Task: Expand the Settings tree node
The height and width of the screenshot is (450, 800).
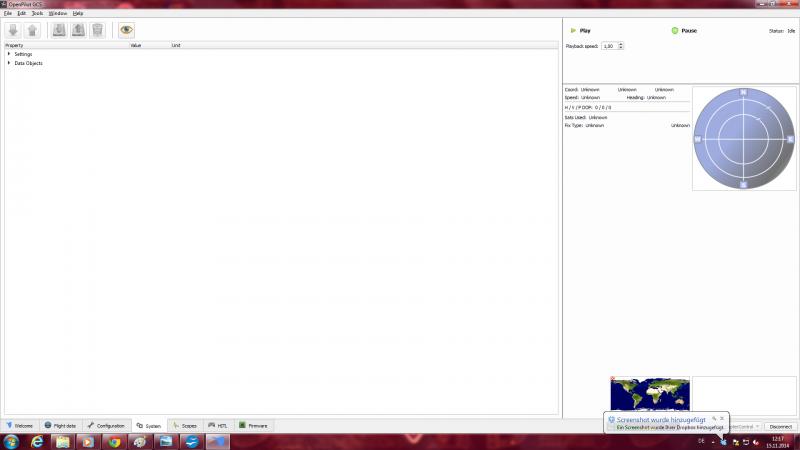Action: 9,54
